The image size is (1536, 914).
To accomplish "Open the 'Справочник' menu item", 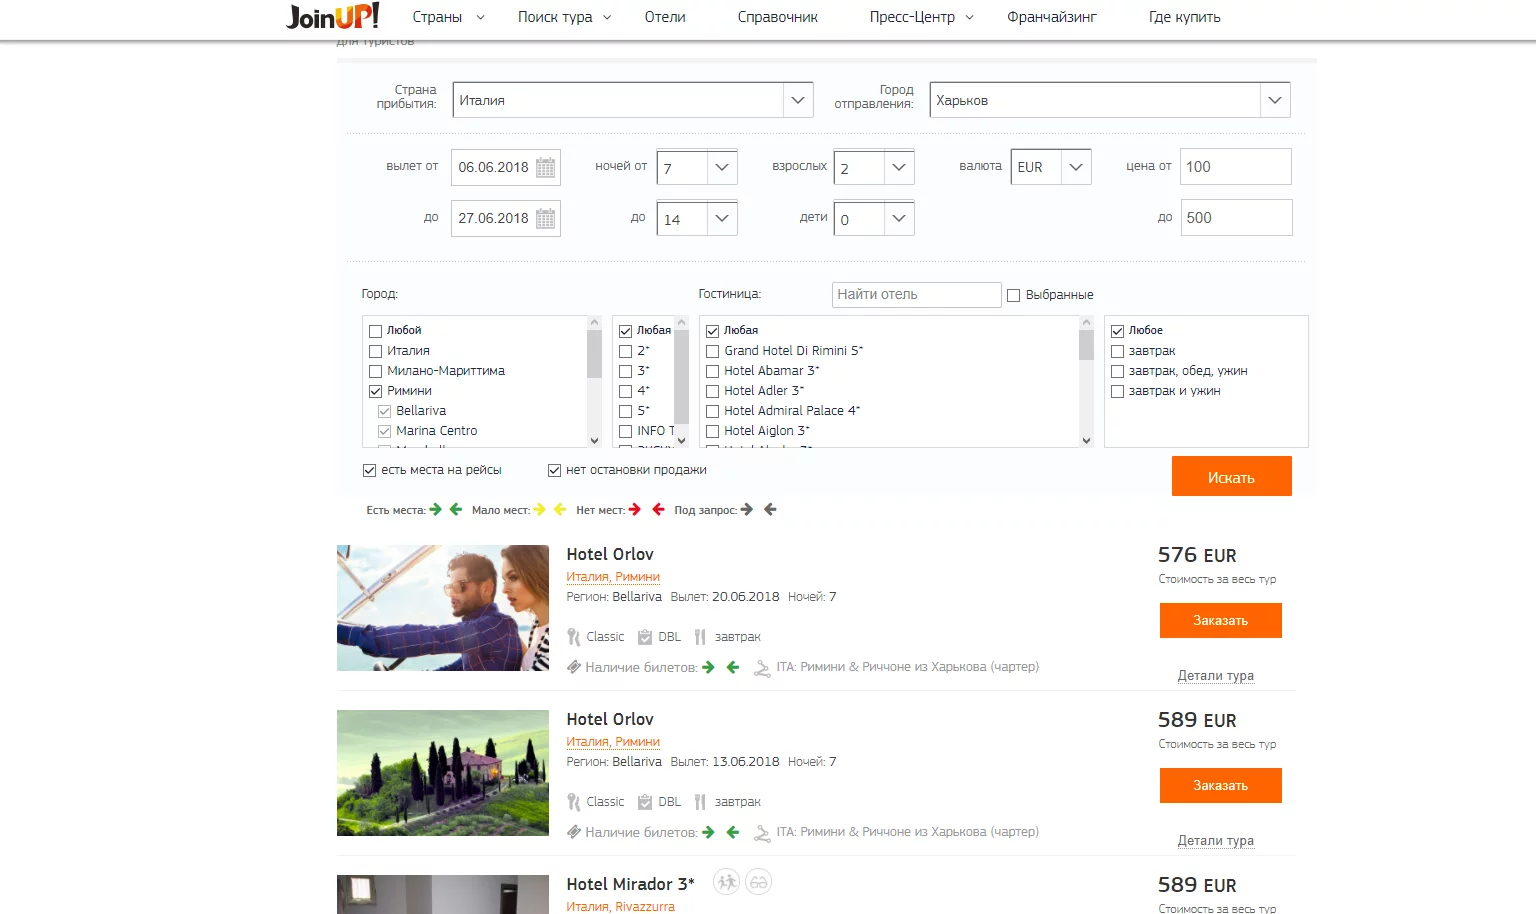I will coord(777,17).
